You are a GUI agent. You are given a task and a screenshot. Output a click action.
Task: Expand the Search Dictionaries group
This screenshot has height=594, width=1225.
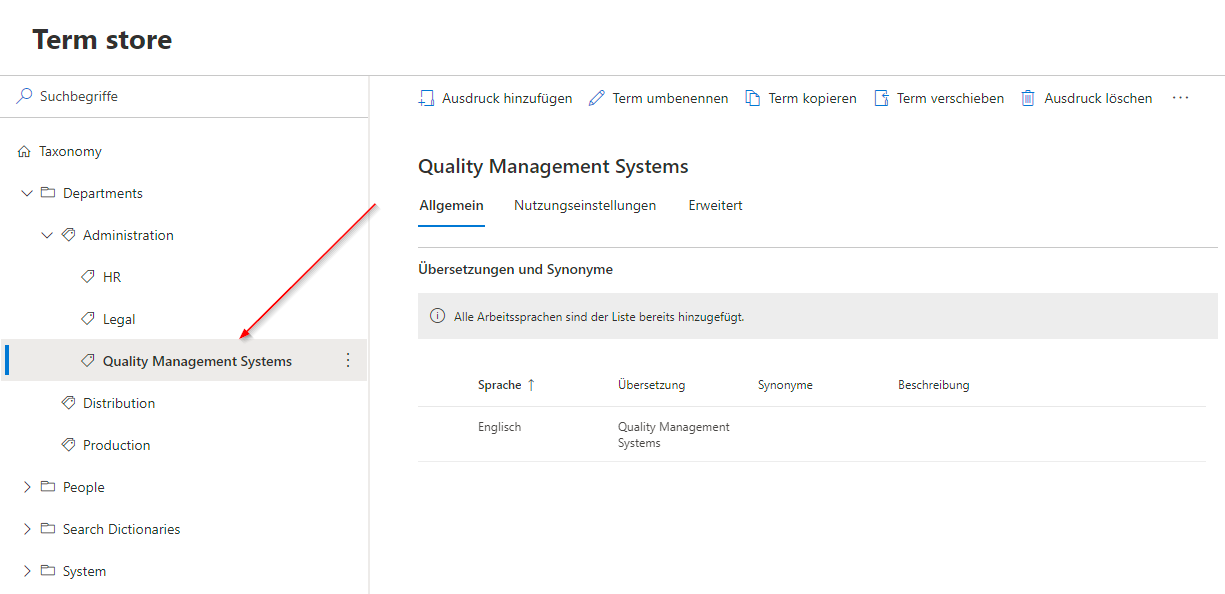[27, 529]
